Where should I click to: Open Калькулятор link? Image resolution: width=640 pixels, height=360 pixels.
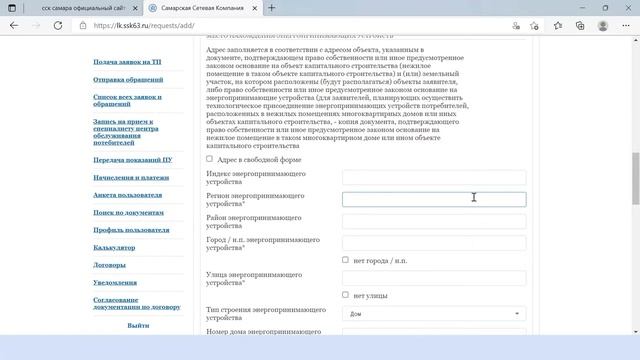114,248
